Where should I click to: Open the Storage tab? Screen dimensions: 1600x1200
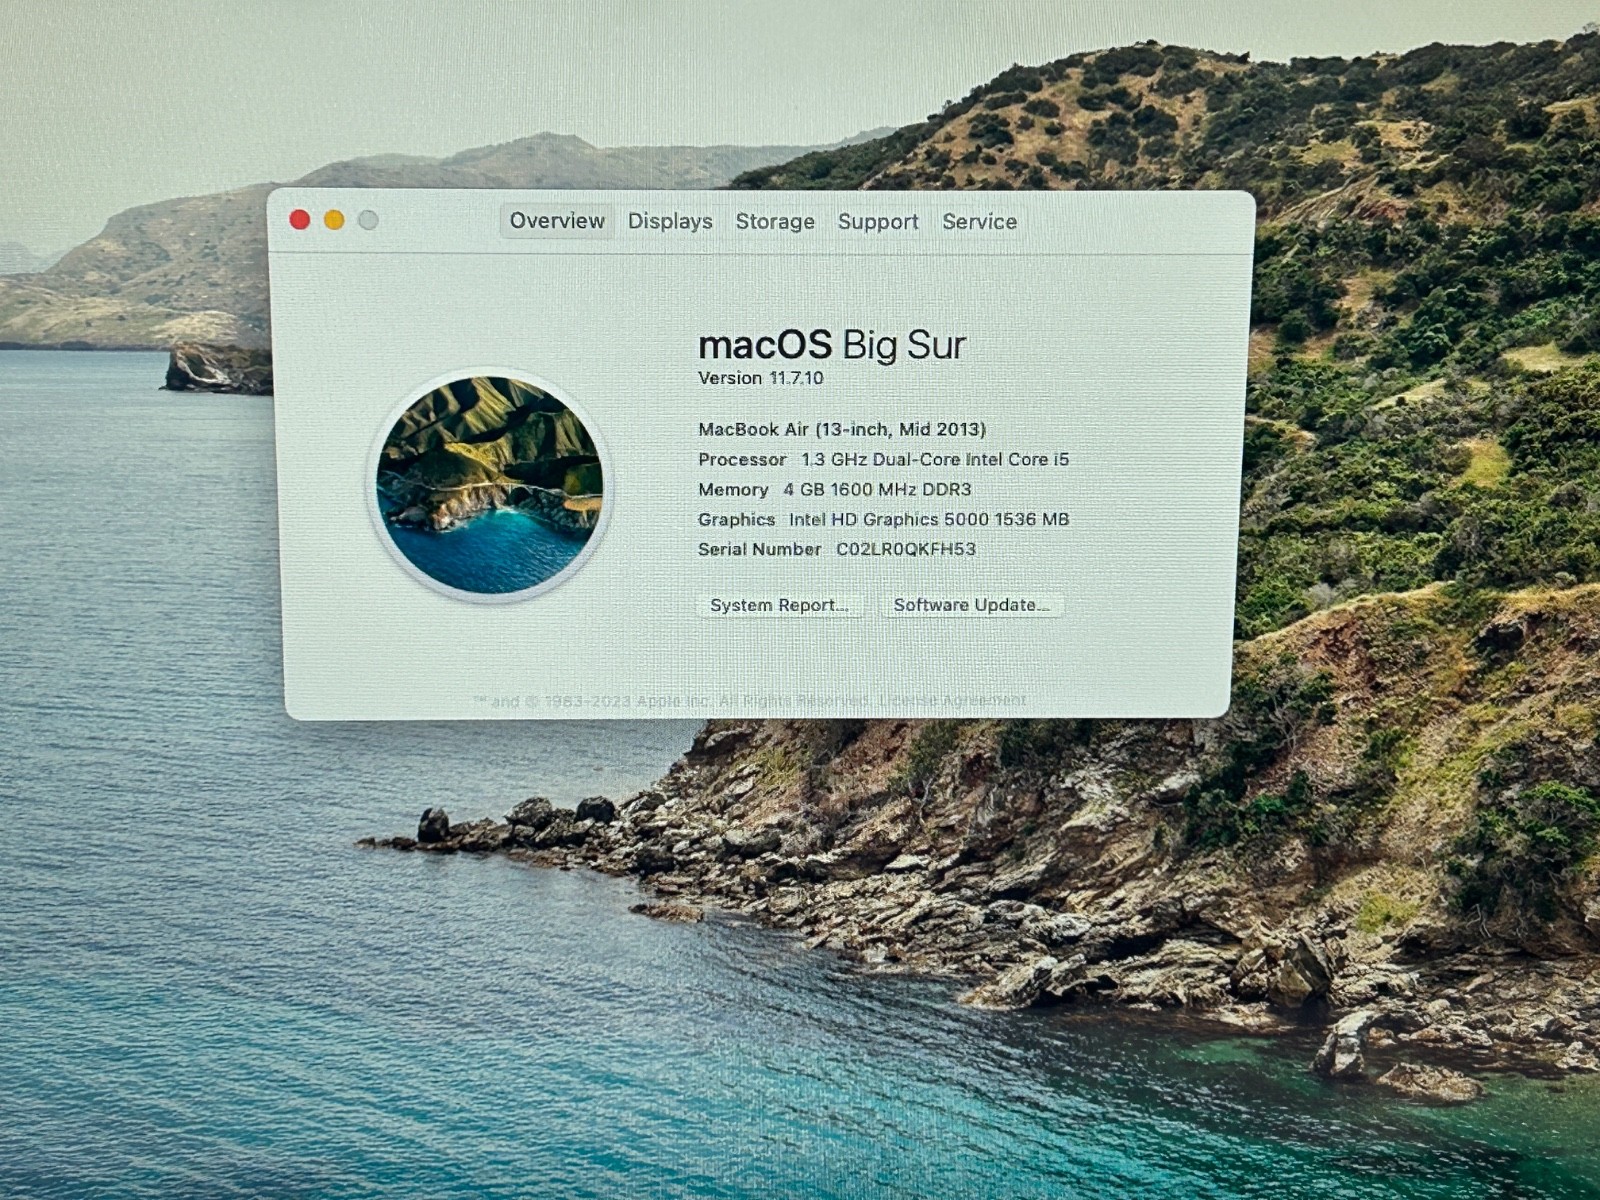coord(775,221)
